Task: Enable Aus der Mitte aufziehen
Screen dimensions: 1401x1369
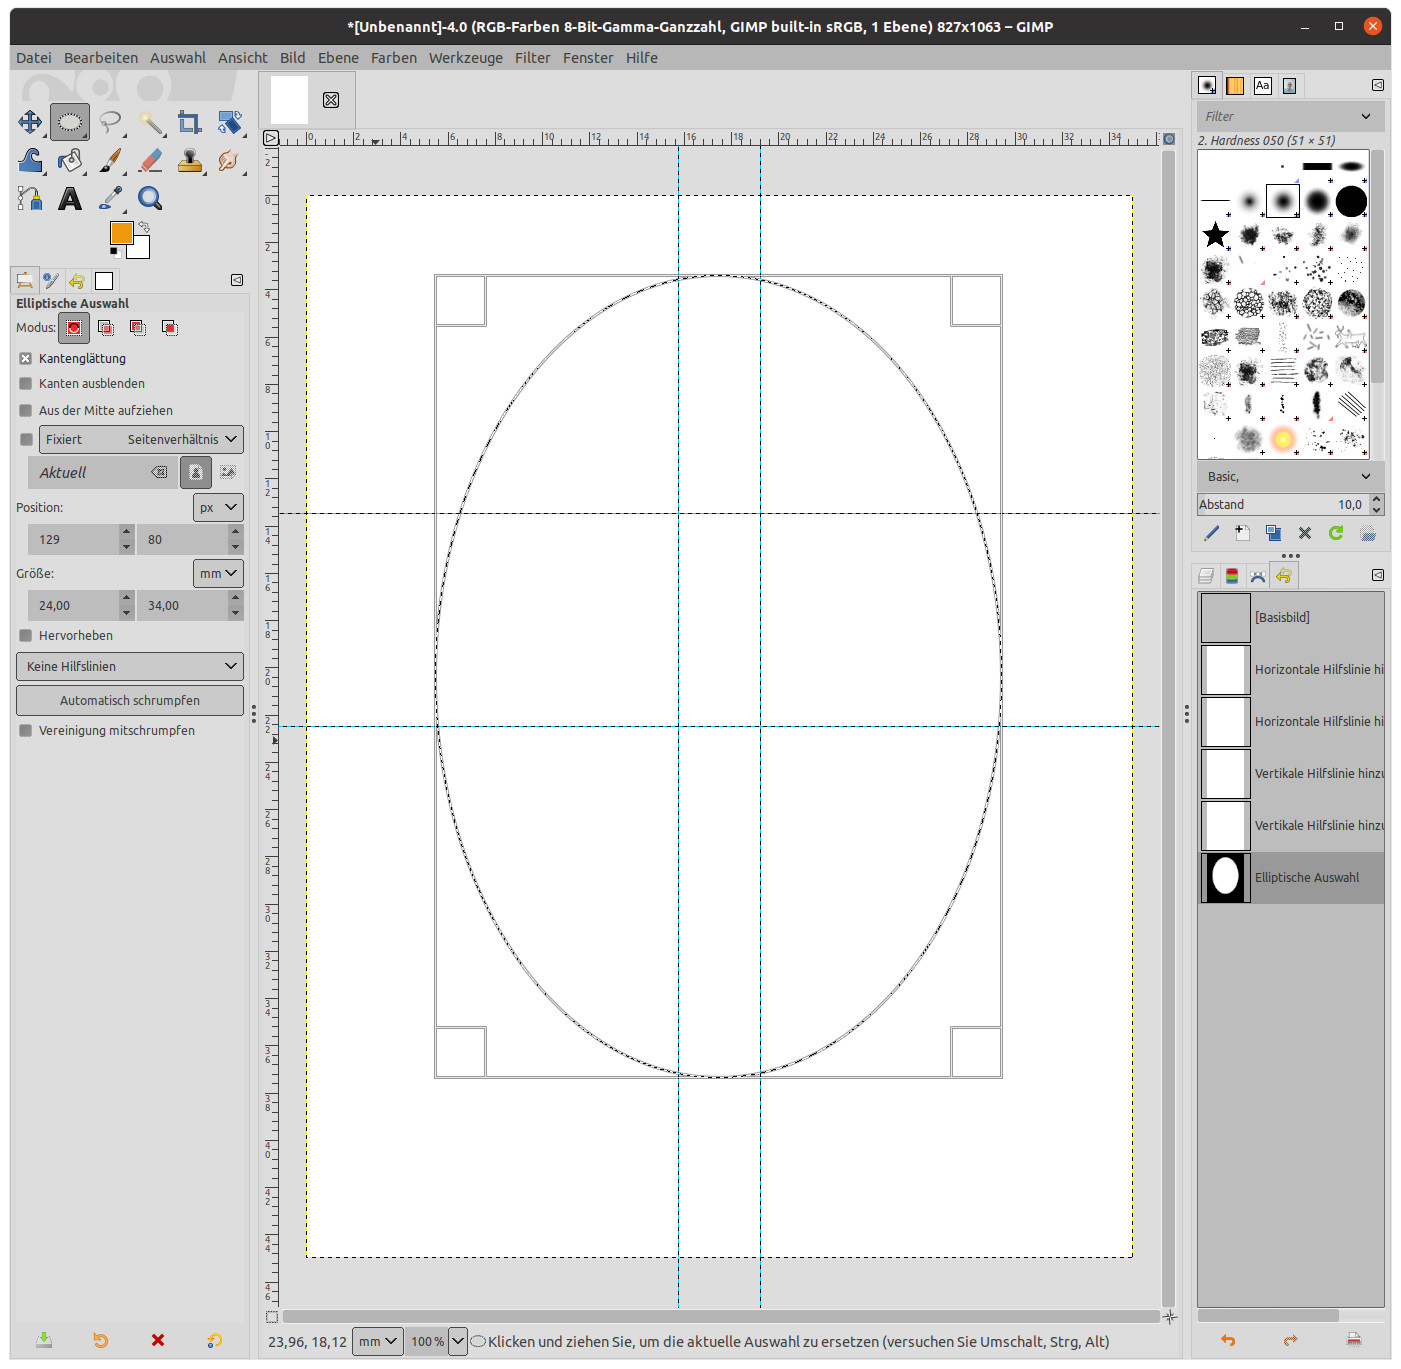Action: (26, 410)
